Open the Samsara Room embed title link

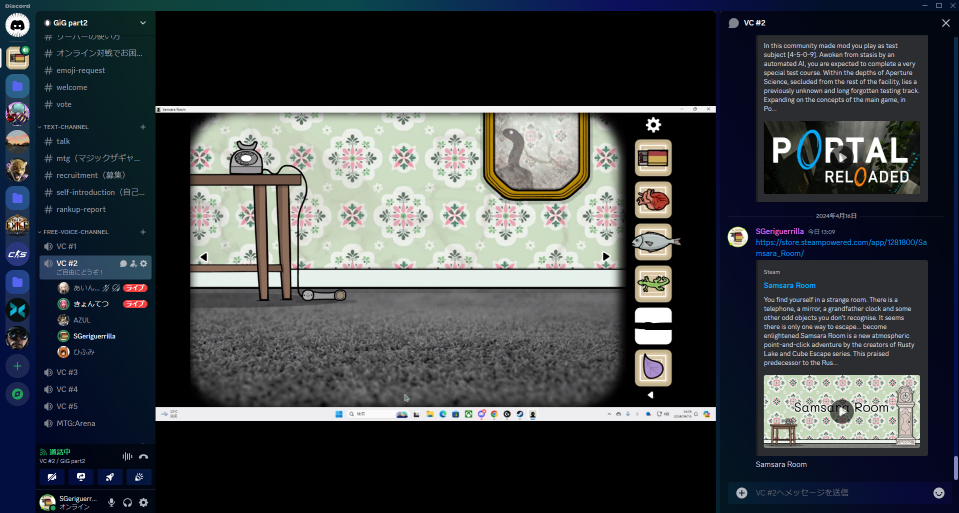789,286
